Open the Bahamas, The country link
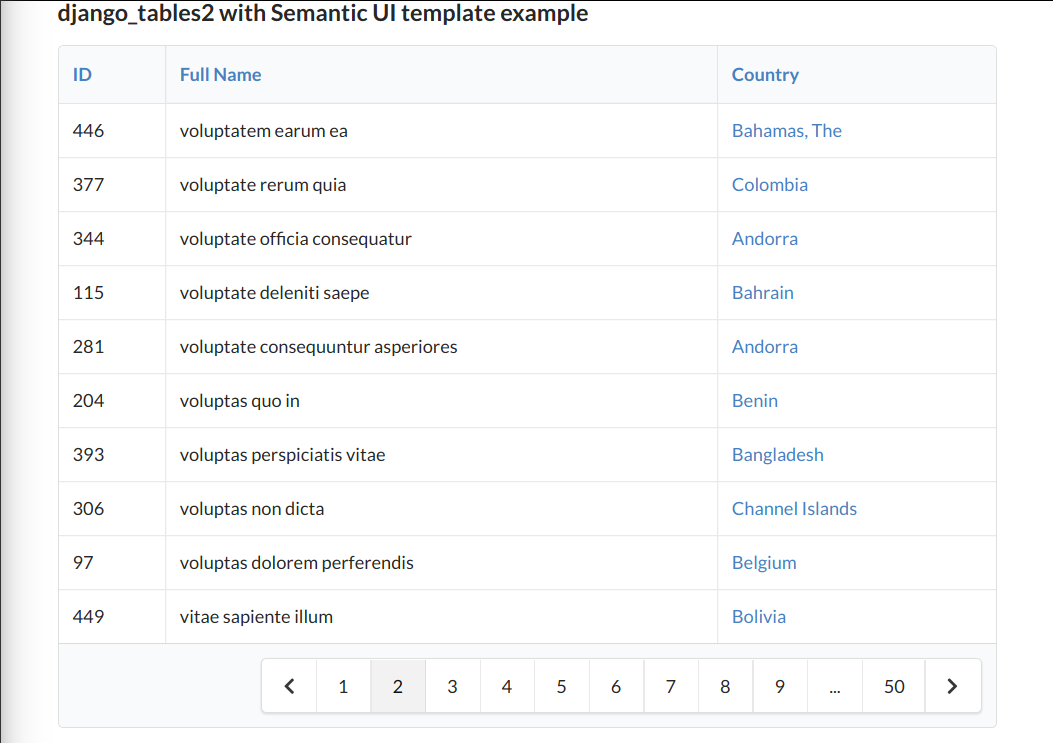 click(x=787, y=130)
